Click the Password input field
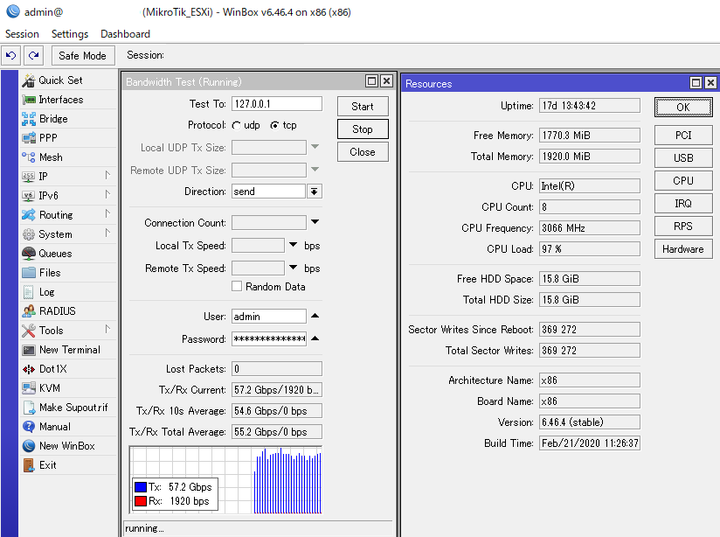 click(x=269, y=339)
